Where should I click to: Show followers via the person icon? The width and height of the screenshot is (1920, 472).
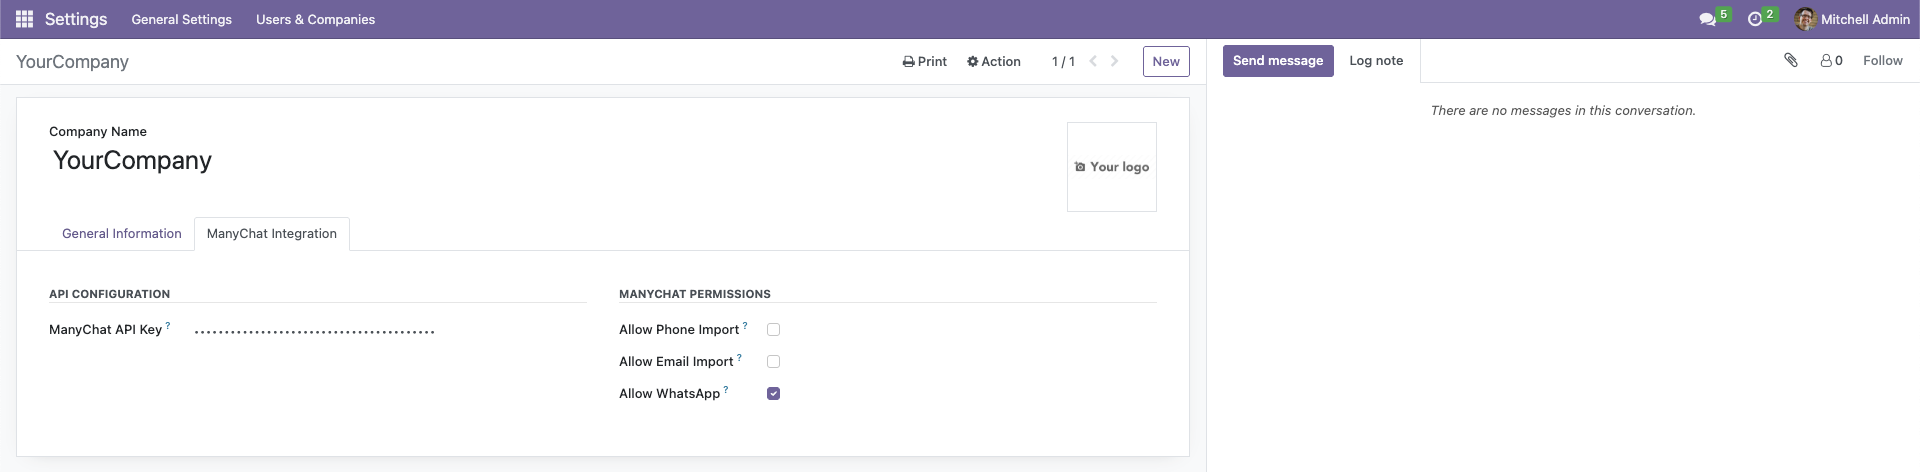(1831, 61)
